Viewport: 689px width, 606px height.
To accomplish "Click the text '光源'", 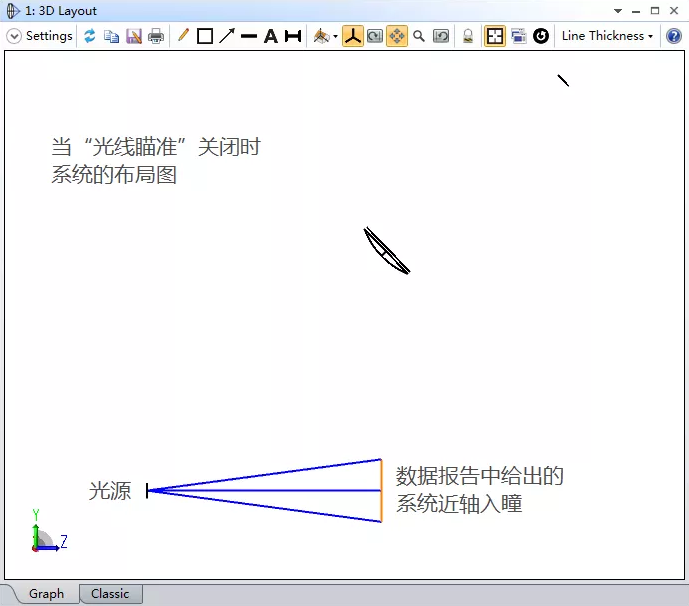I will tap(110, 491).
